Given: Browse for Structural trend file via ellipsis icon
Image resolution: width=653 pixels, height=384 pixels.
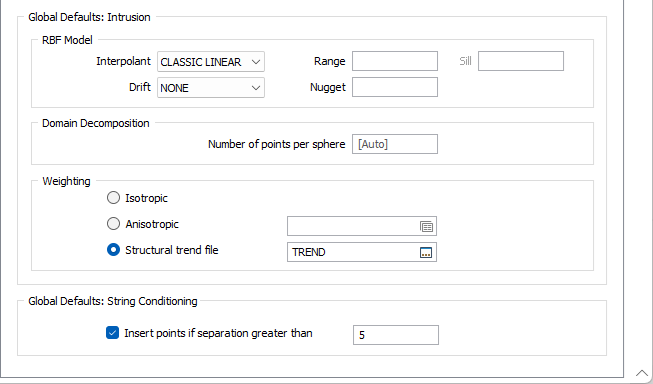Looking at the screenshot, I should 426,252.
